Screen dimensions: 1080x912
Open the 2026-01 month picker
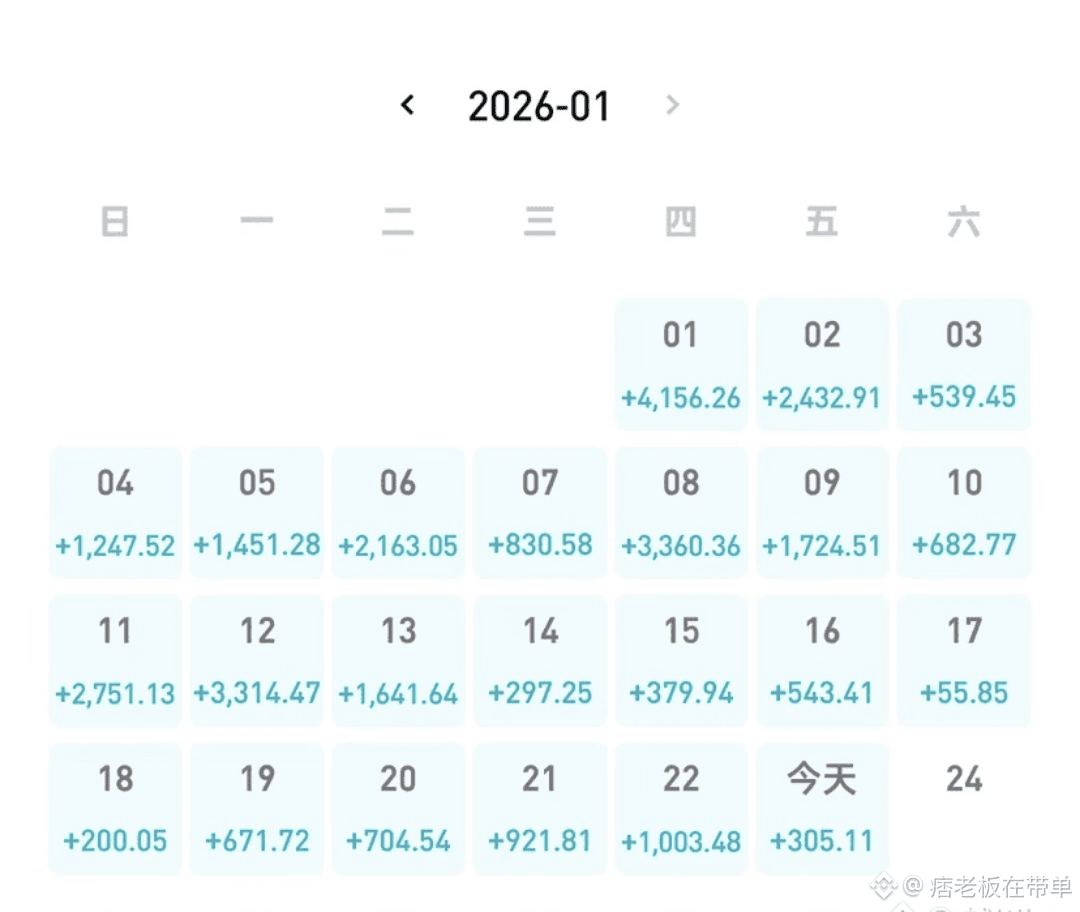(x=539, y=106)
